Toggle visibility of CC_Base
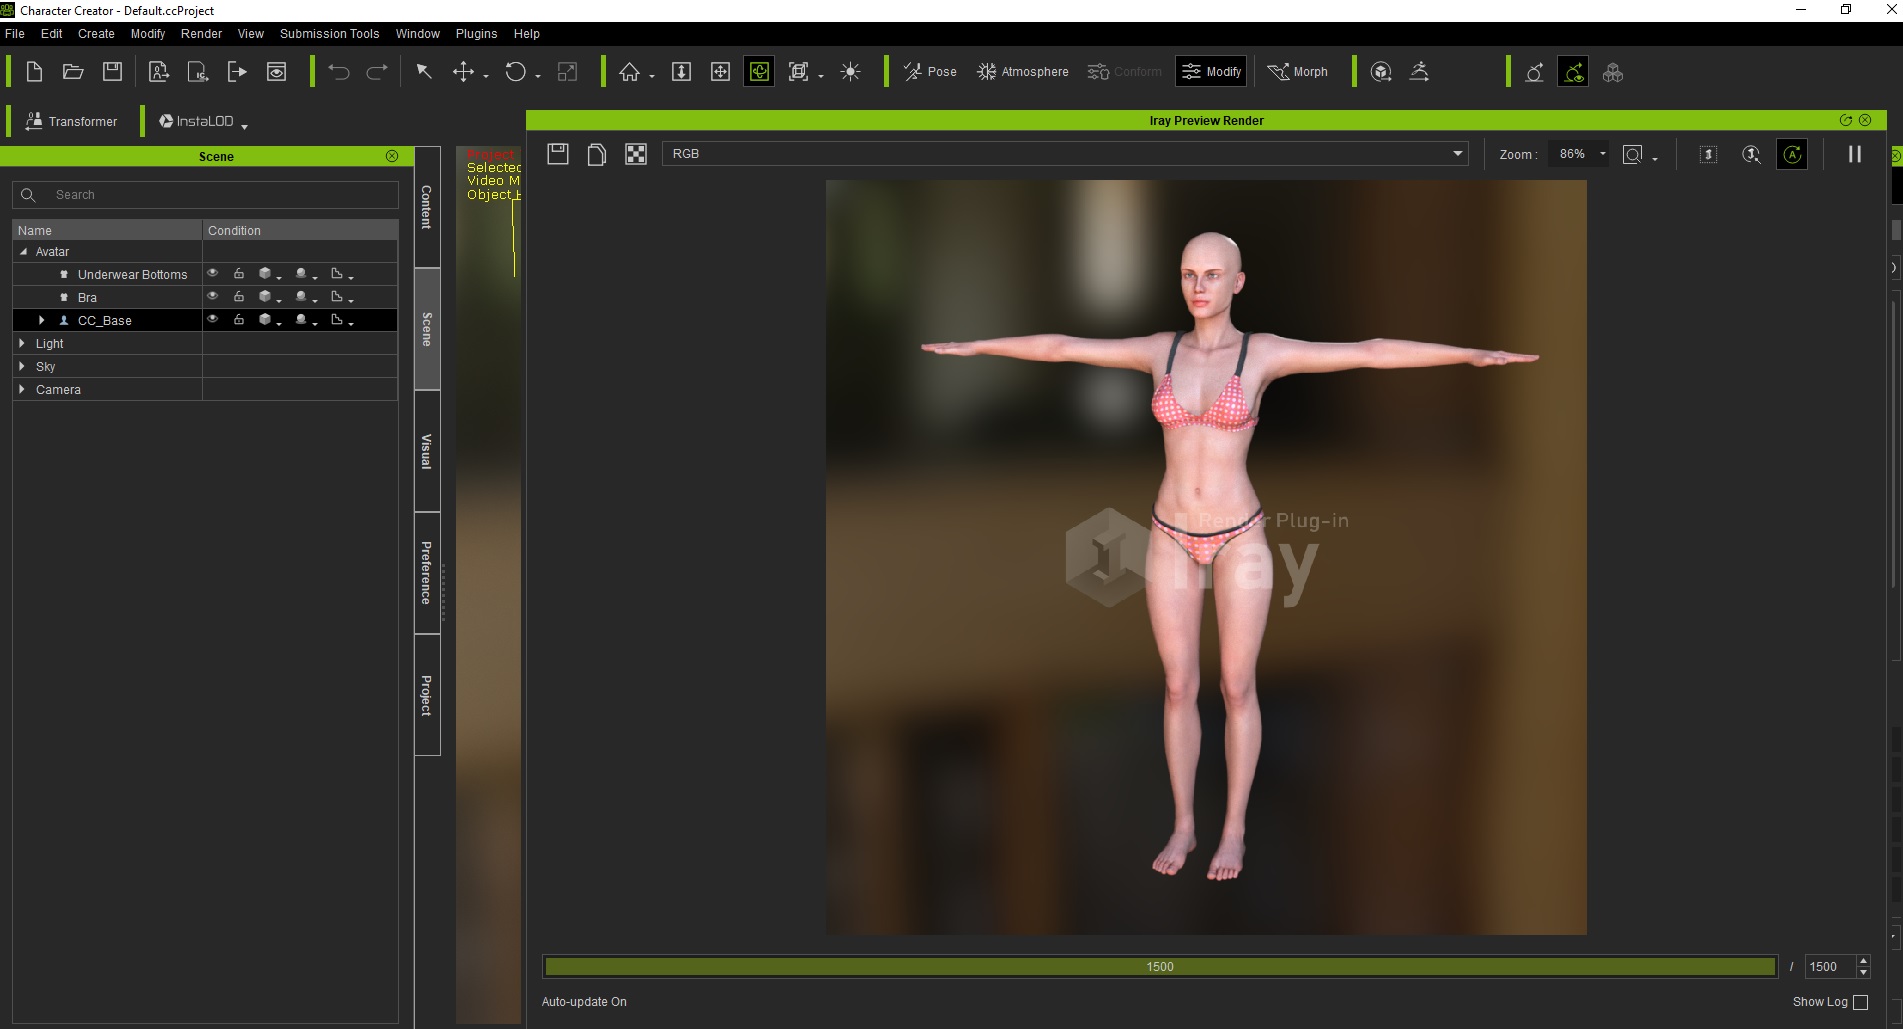 [x=212, y=319]
